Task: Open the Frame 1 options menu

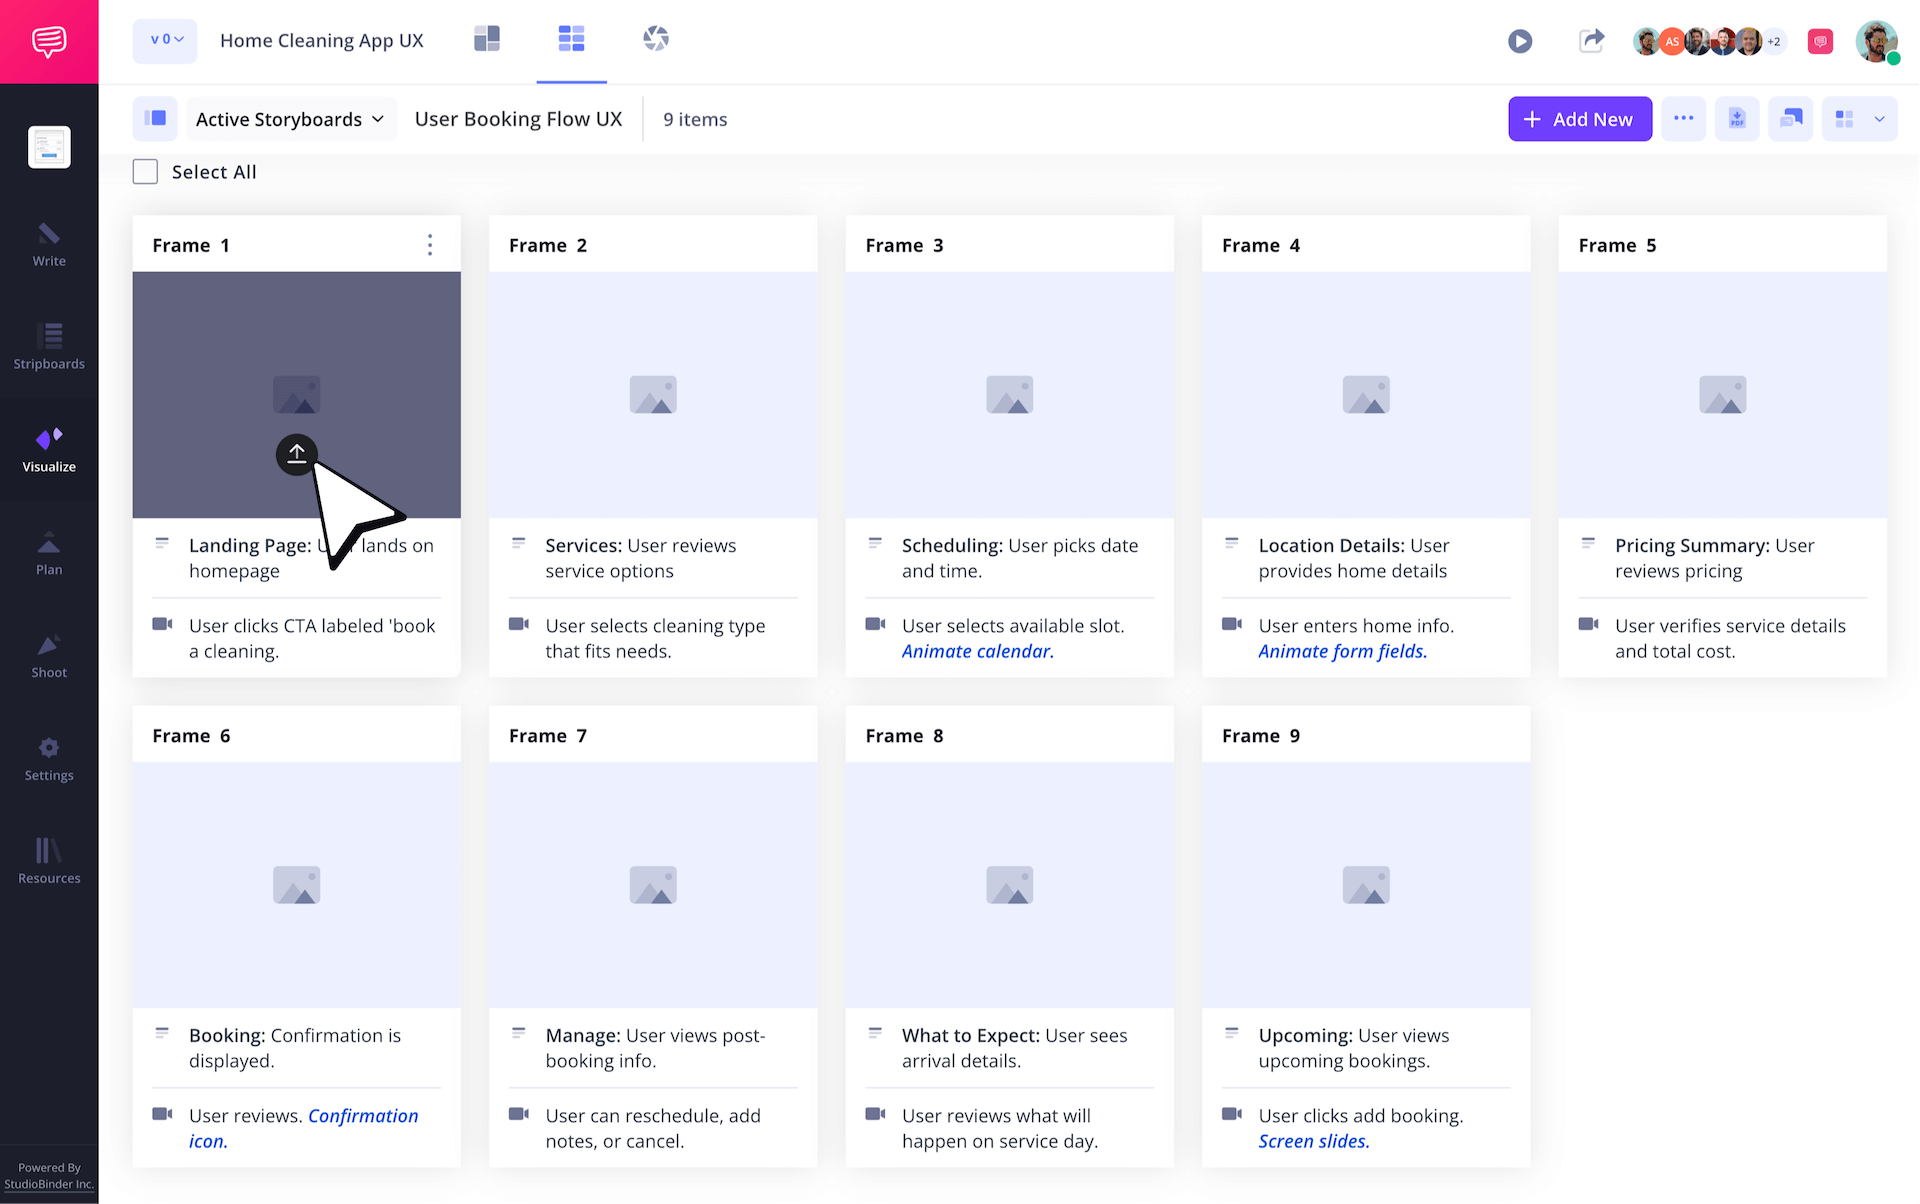Action: pyautogui.click(x=430, y=244)
